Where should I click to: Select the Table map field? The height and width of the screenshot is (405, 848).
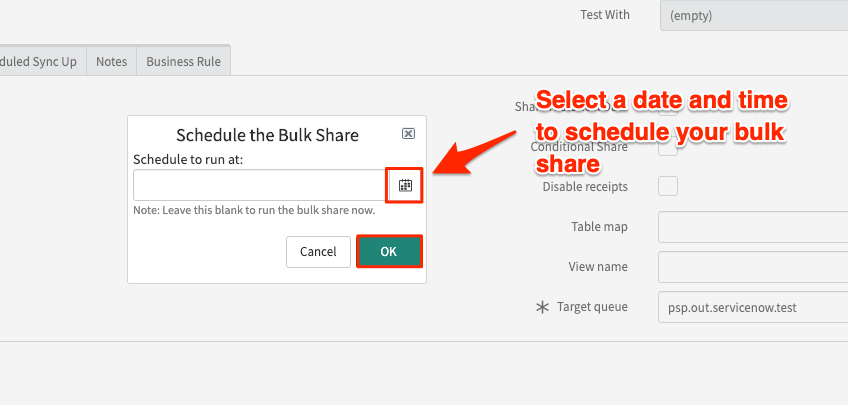click(753, 227)
